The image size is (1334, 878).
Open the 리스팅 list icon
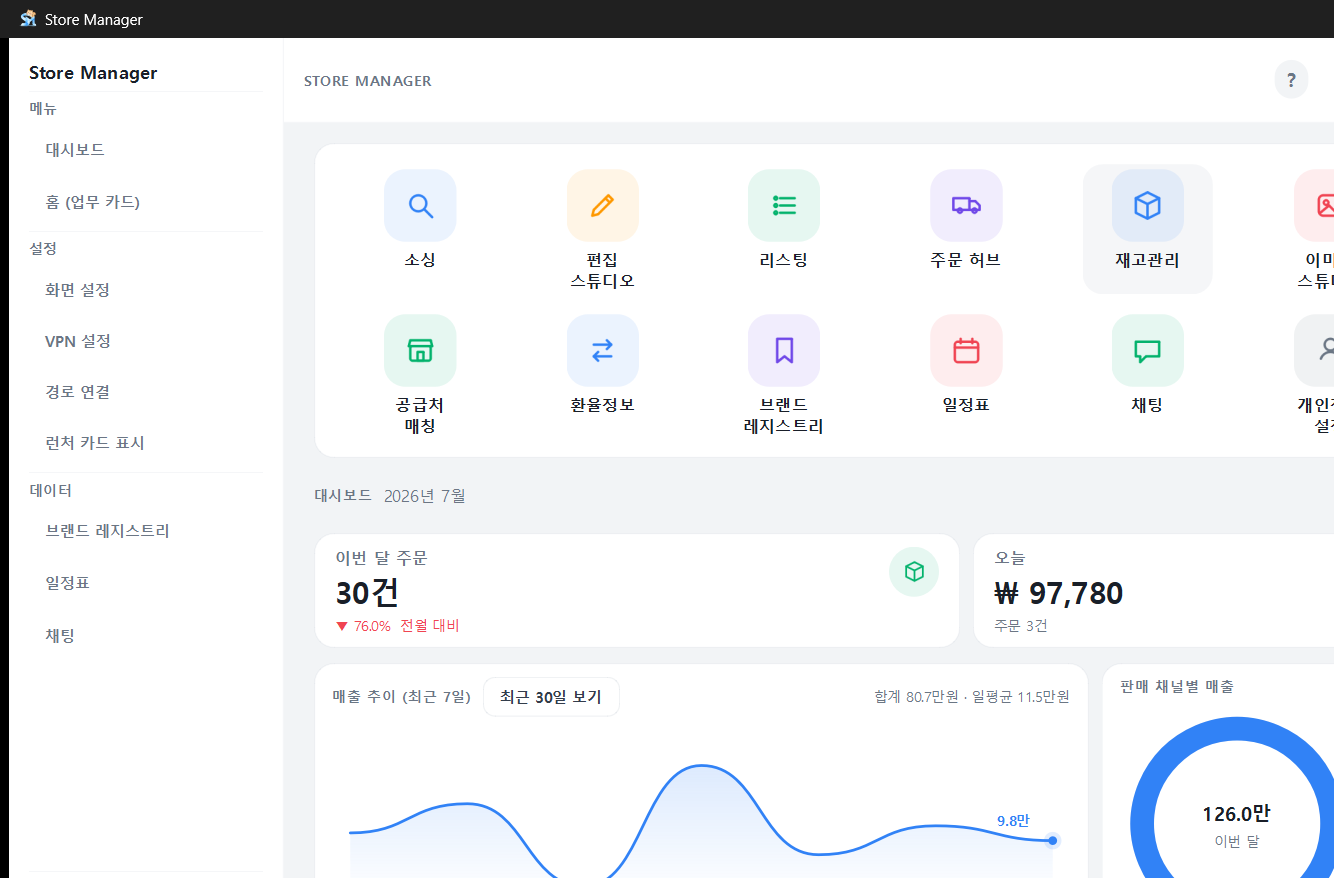pyautogui.click(x=784, y=206)
